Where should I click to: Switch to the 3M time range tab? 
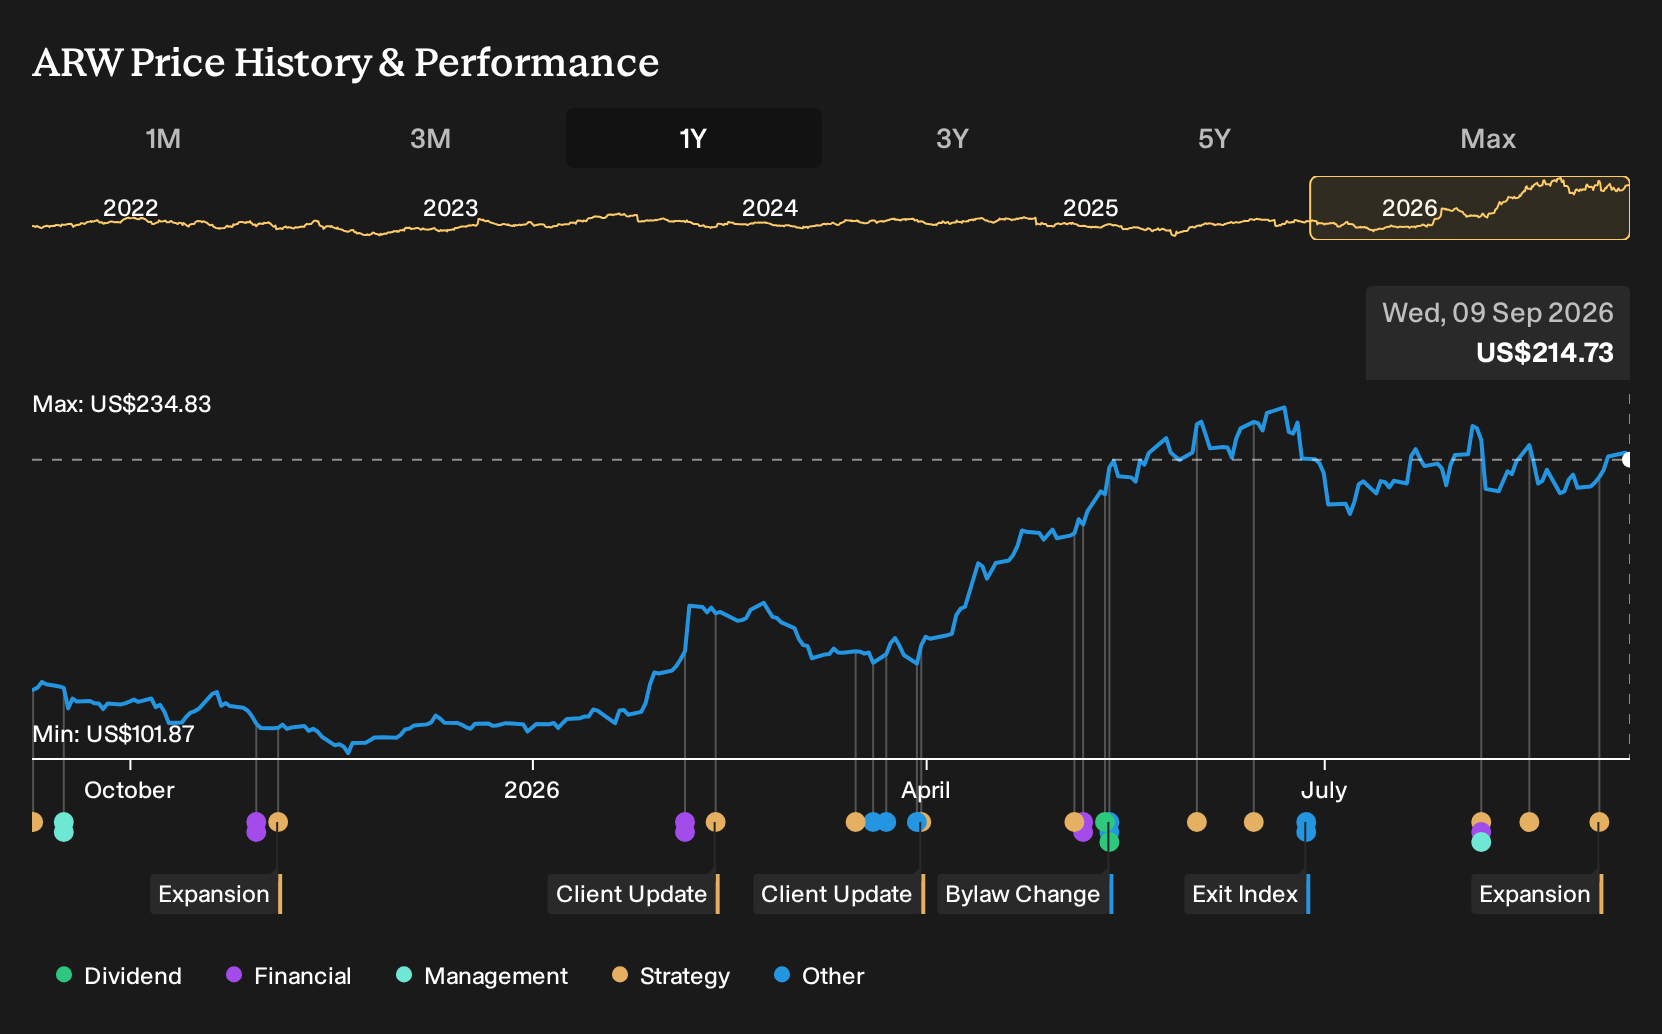click(430, 138)
